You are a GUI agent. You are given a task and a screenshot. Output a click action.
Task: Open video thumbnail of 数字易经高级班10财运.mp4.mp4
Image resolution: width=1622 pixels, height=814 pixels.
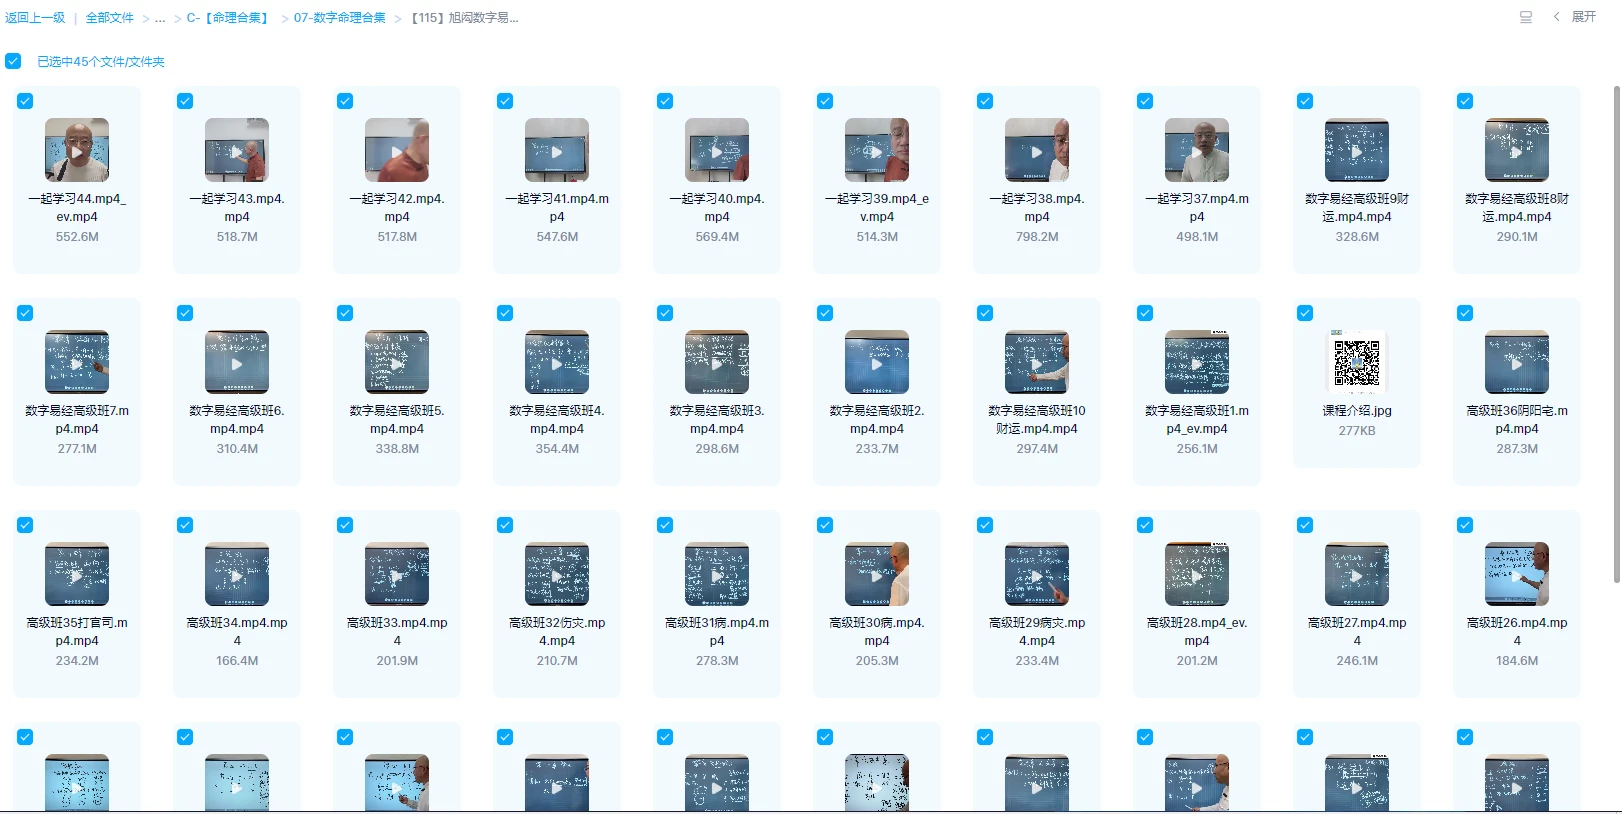coord(1037,362)
